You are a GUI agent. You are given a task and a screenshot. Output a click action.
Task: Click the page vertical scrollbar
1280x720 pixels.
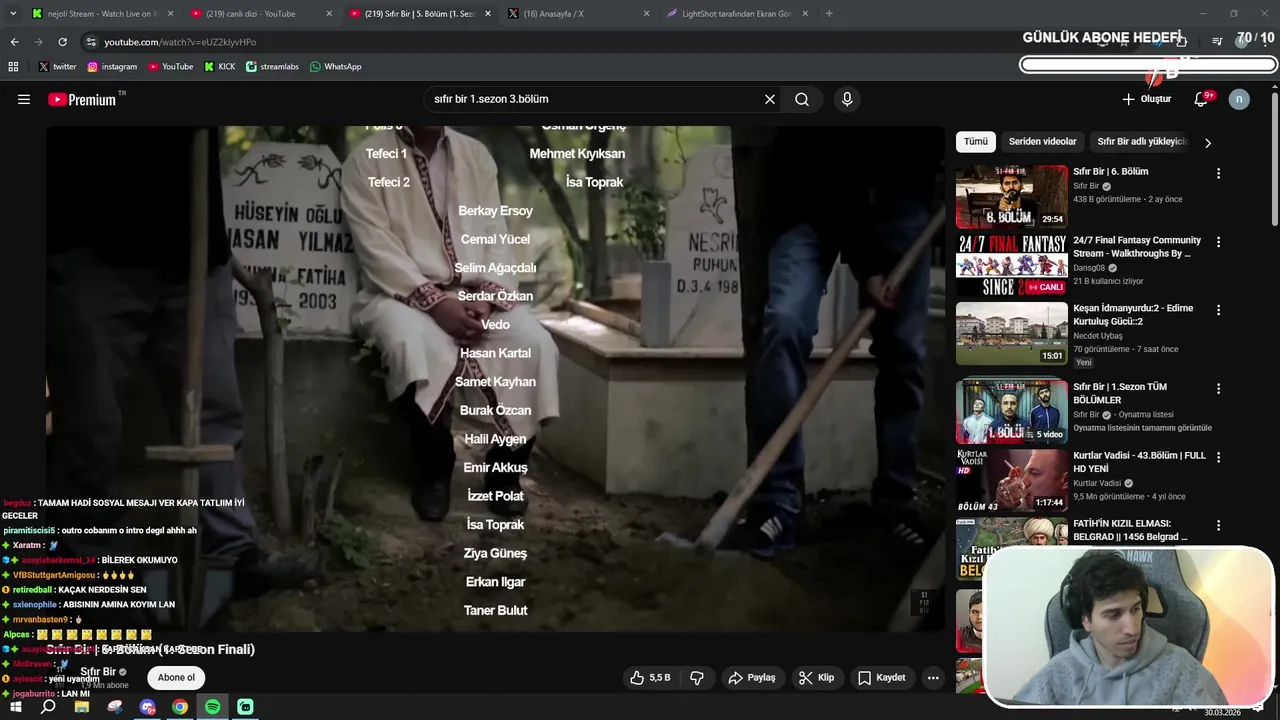[x=1275, y=160]
